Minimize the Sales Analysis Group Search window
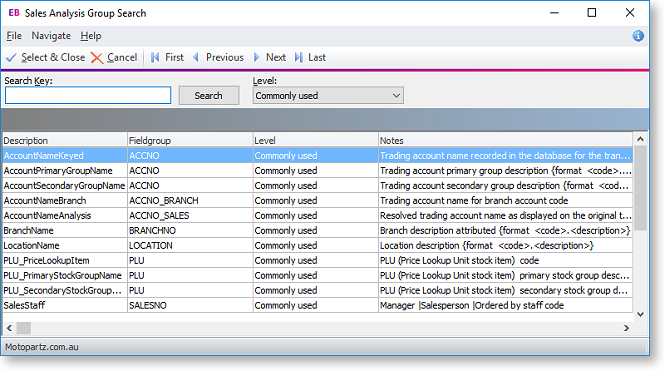This screenshot has height=371, width=665. pos(554,13)
